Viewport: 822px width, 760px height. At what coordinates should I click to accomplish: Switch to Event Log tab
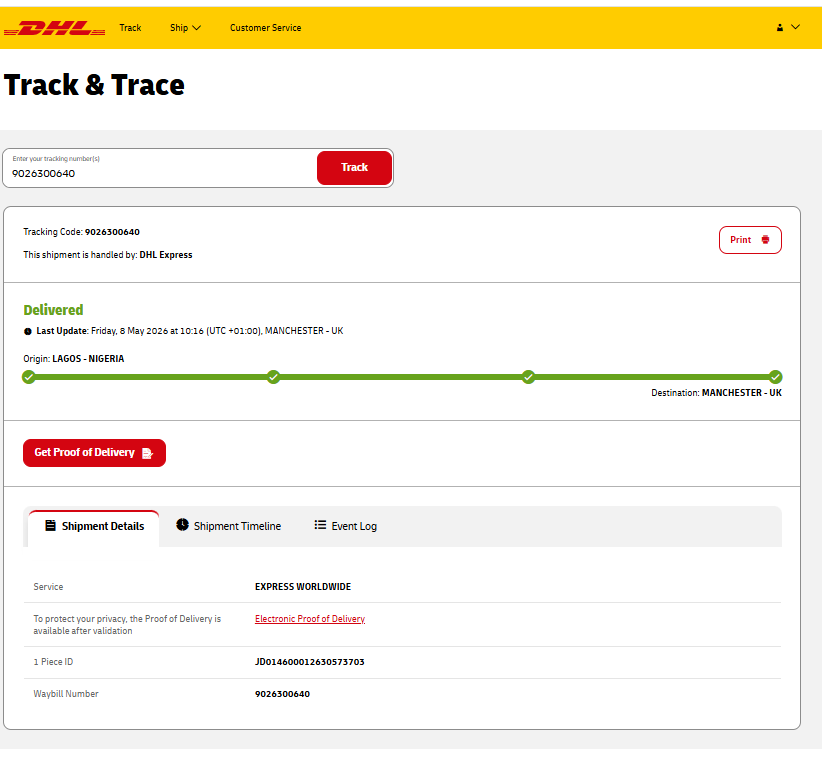pos(346,526)
